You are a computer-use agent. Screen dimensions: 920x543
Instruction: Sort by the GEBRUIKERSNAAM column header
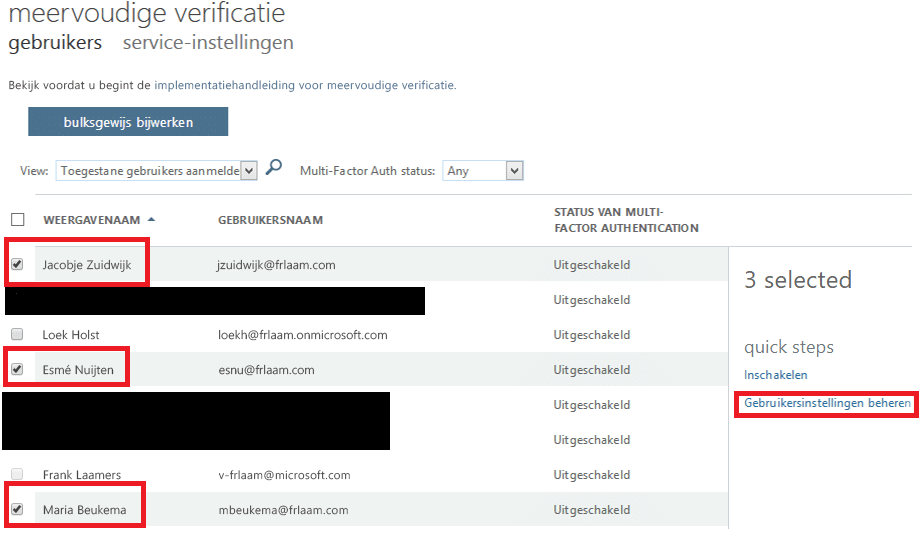pos(270,220)
